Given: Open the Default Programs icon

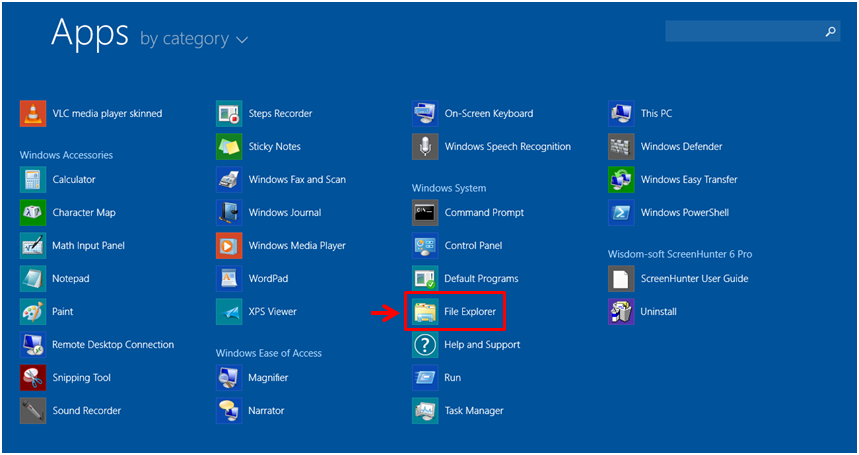Looking at the screenshot, I should coord(425,279).
